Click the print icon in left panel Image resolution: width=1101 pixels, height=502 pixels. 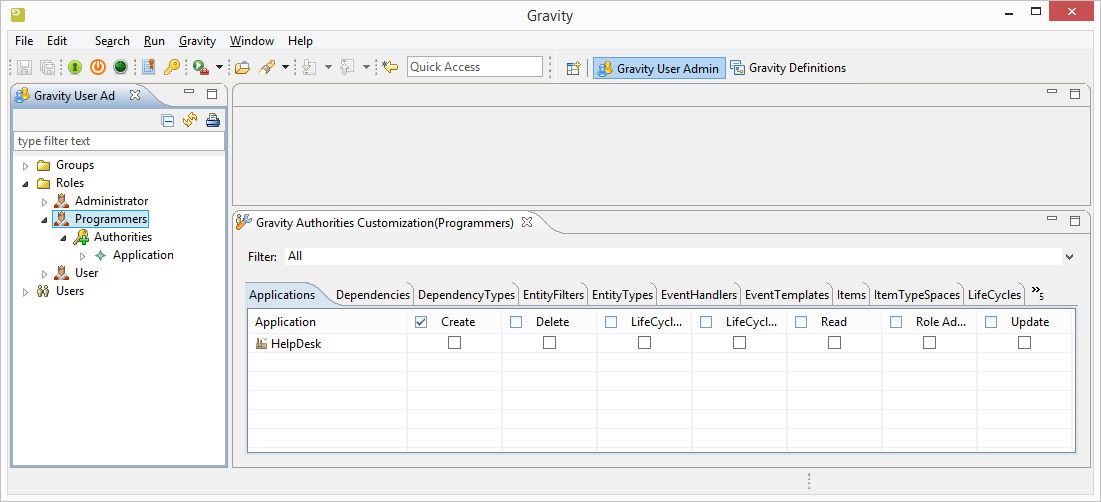click(212, 121)
